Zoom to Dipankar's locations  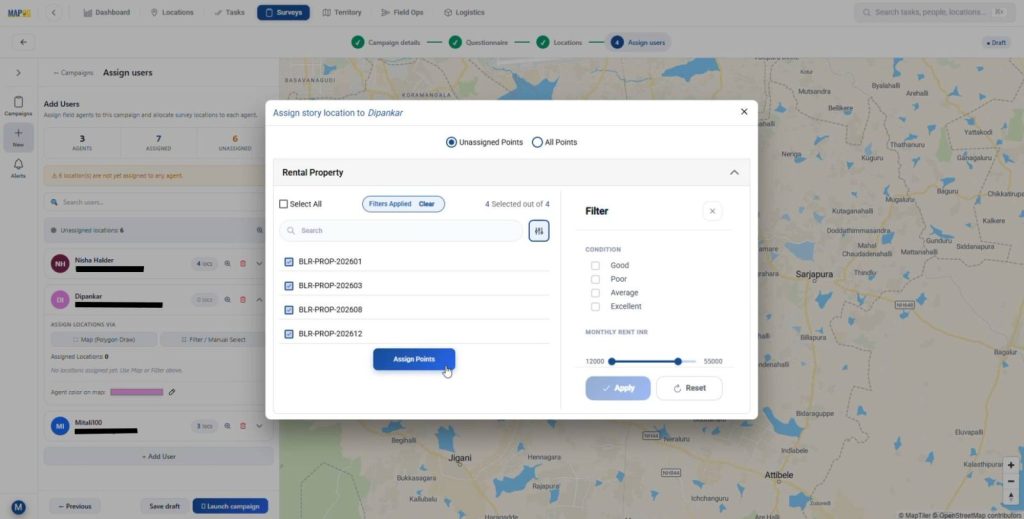pos(227,300)
